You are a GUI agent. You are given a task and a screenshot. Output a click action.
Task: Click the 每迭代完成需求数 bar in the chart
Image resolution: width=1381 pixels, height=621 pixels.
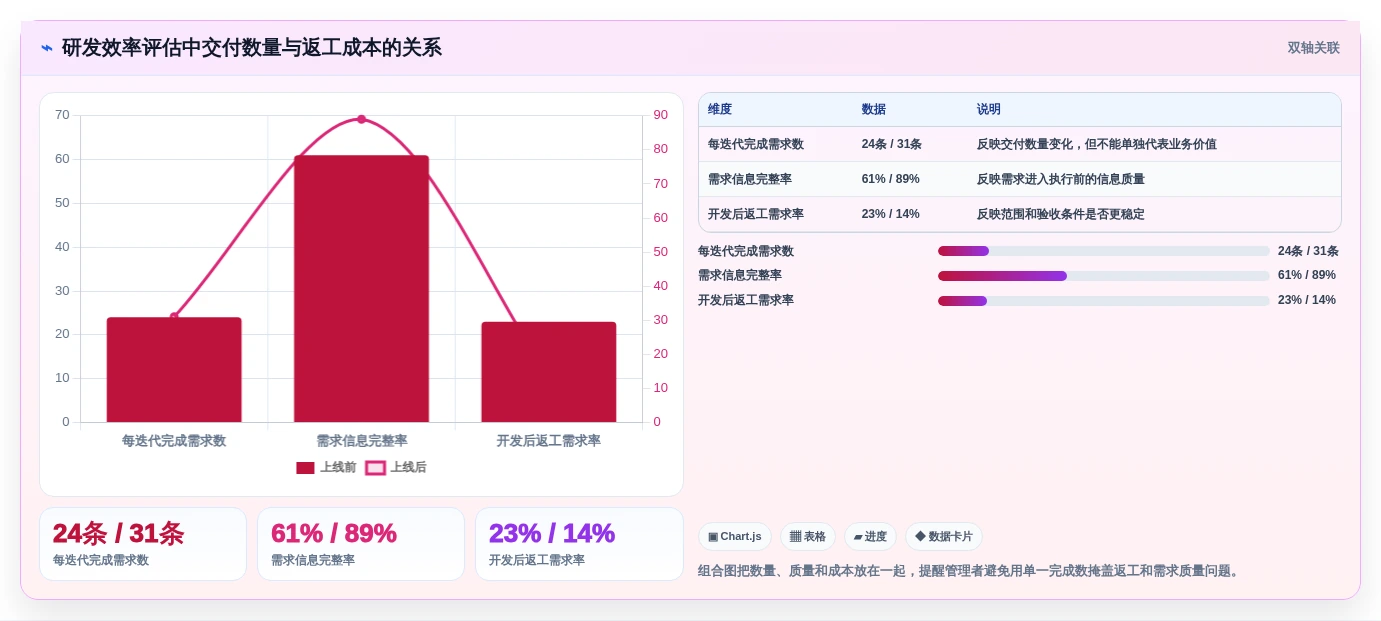(x=174, y=370)
